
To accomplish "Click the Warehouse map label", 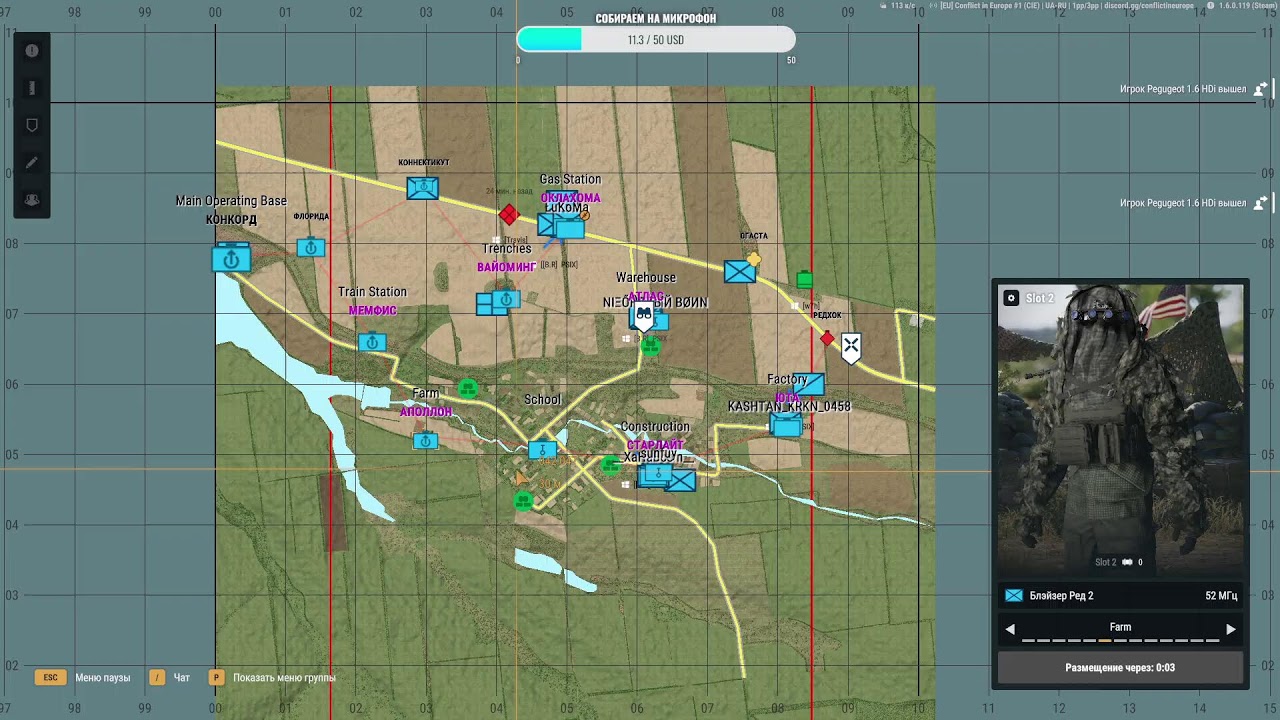I will 646,277.
